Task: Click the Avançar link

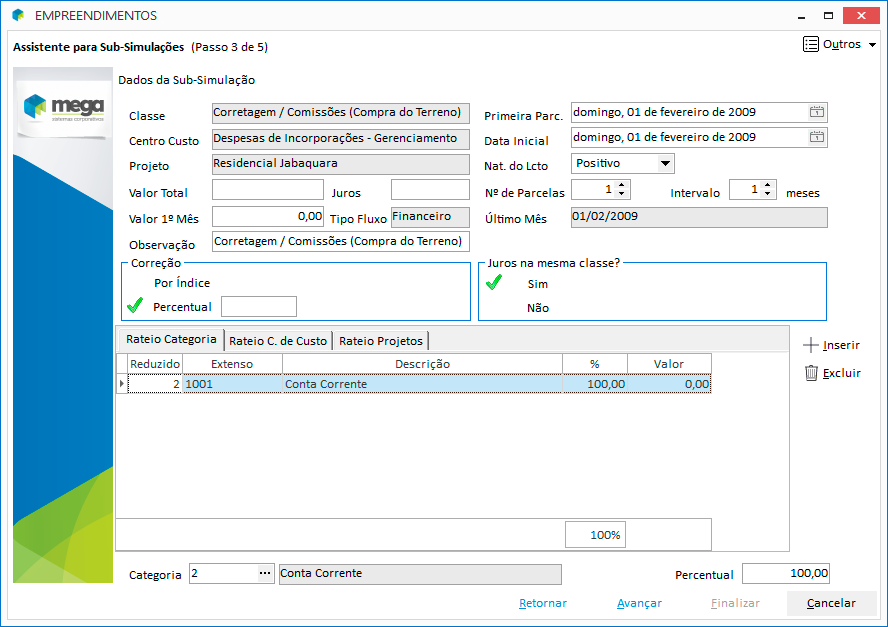Action: [639, 603]
